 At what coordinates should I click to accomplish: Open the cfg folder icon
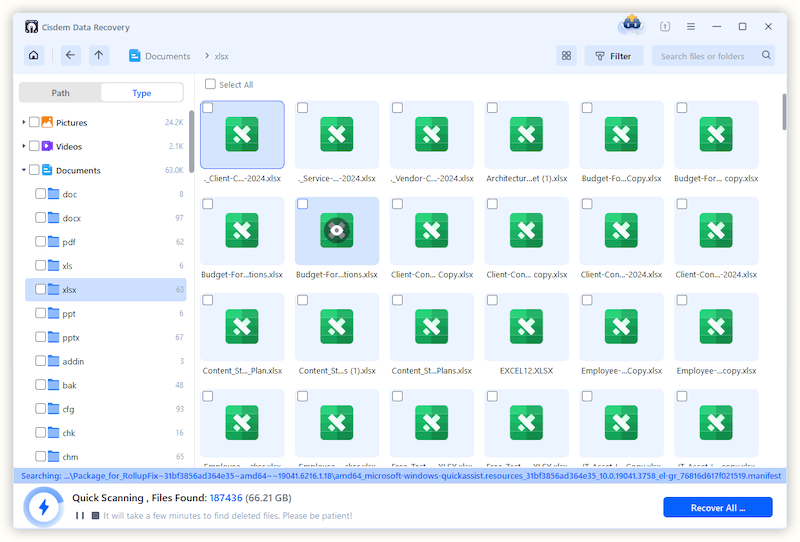tap(54, 408)
